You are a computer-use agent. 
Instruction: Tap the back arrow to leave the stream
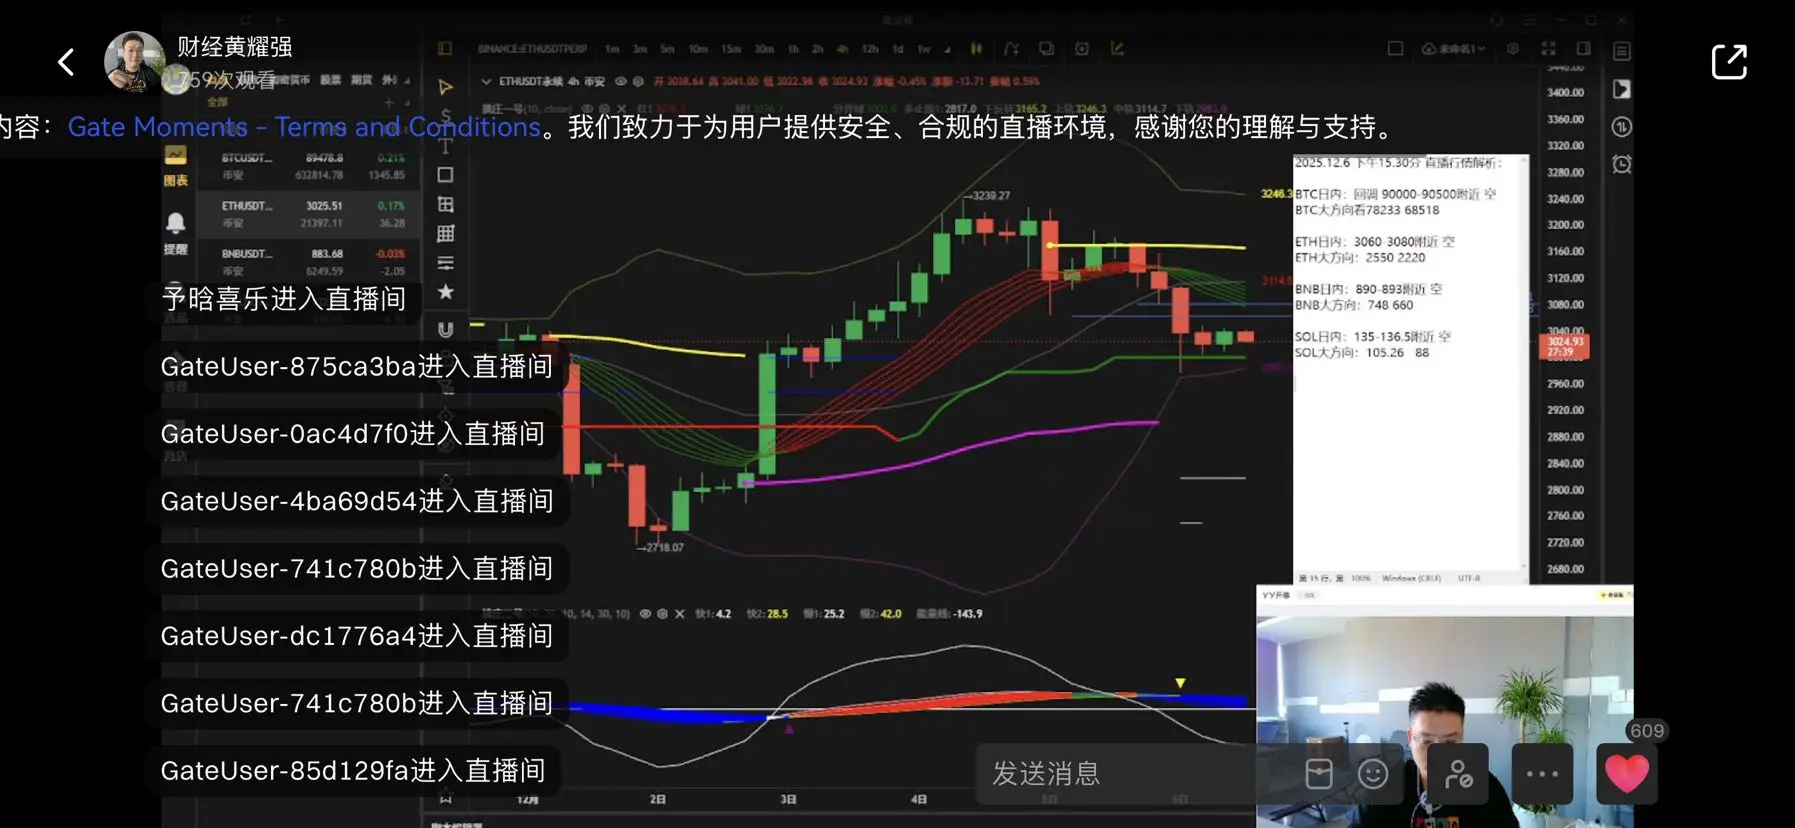click(x=66, y=62)
